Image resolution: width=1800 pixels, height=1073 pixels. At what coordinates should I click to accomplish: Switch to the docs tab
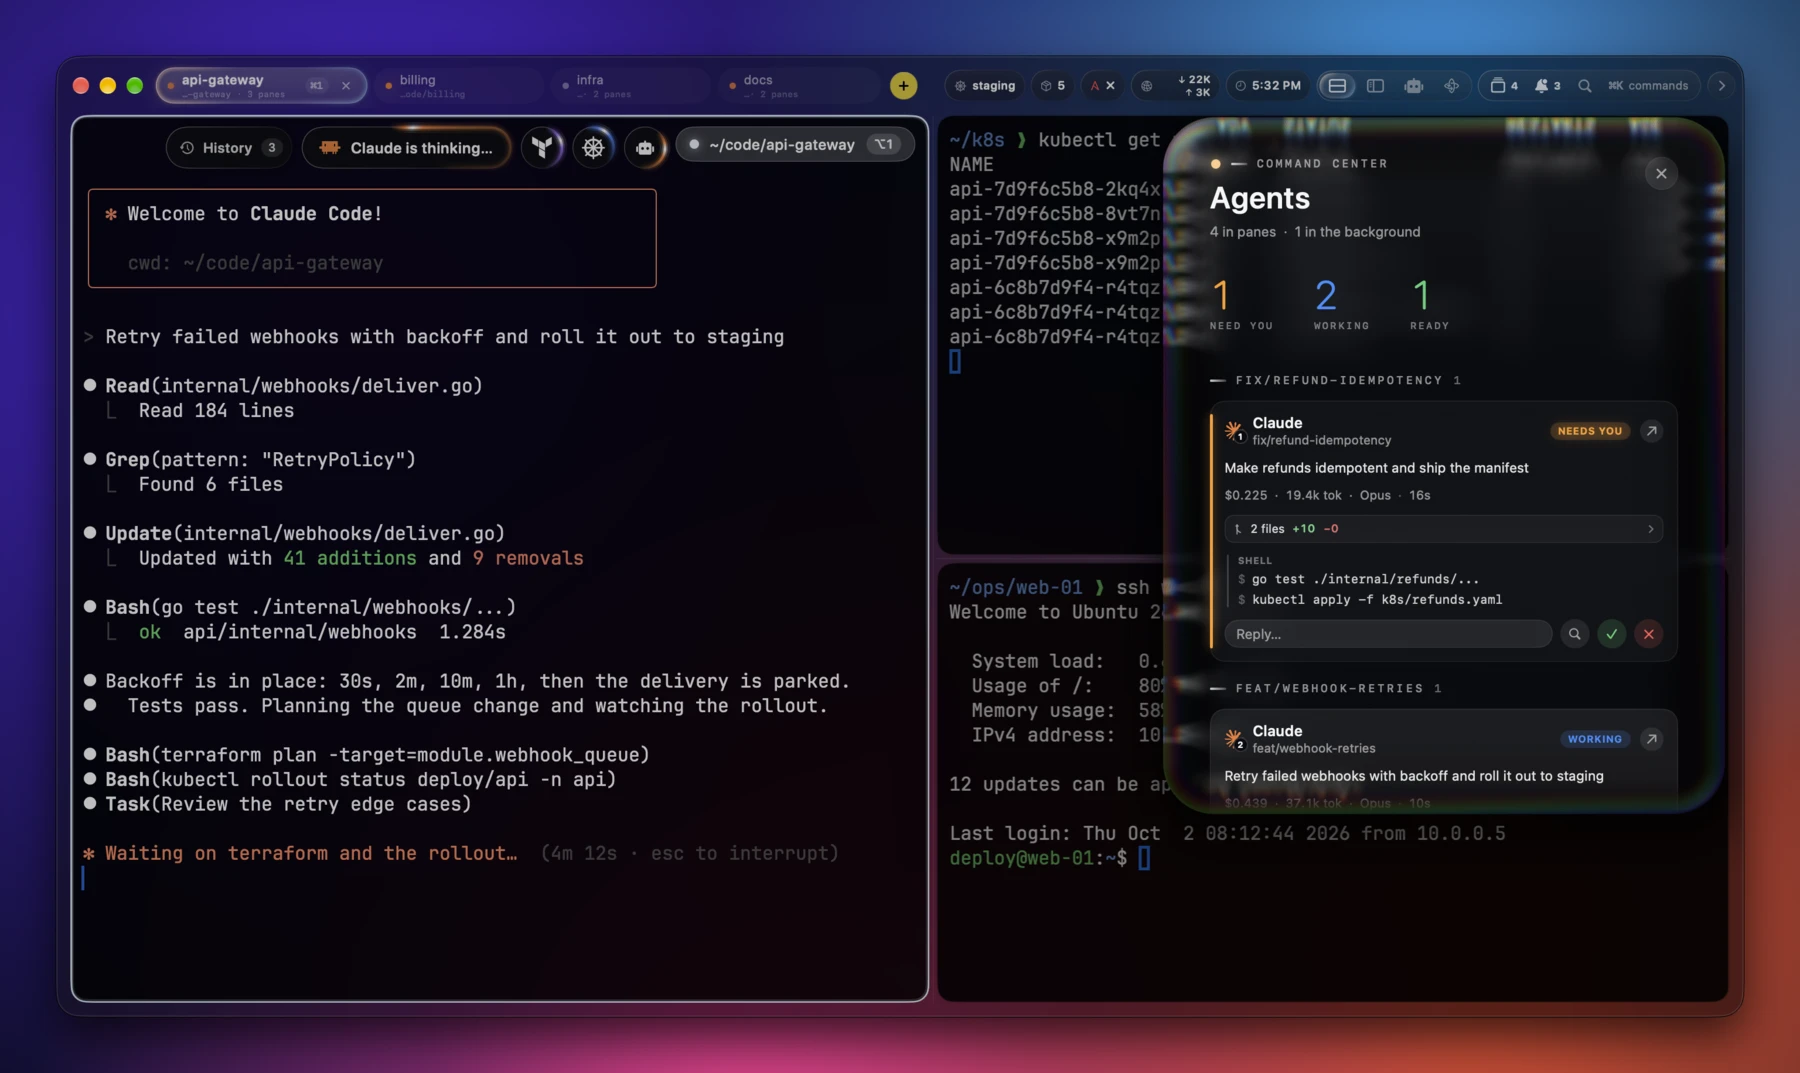point(800,86)
